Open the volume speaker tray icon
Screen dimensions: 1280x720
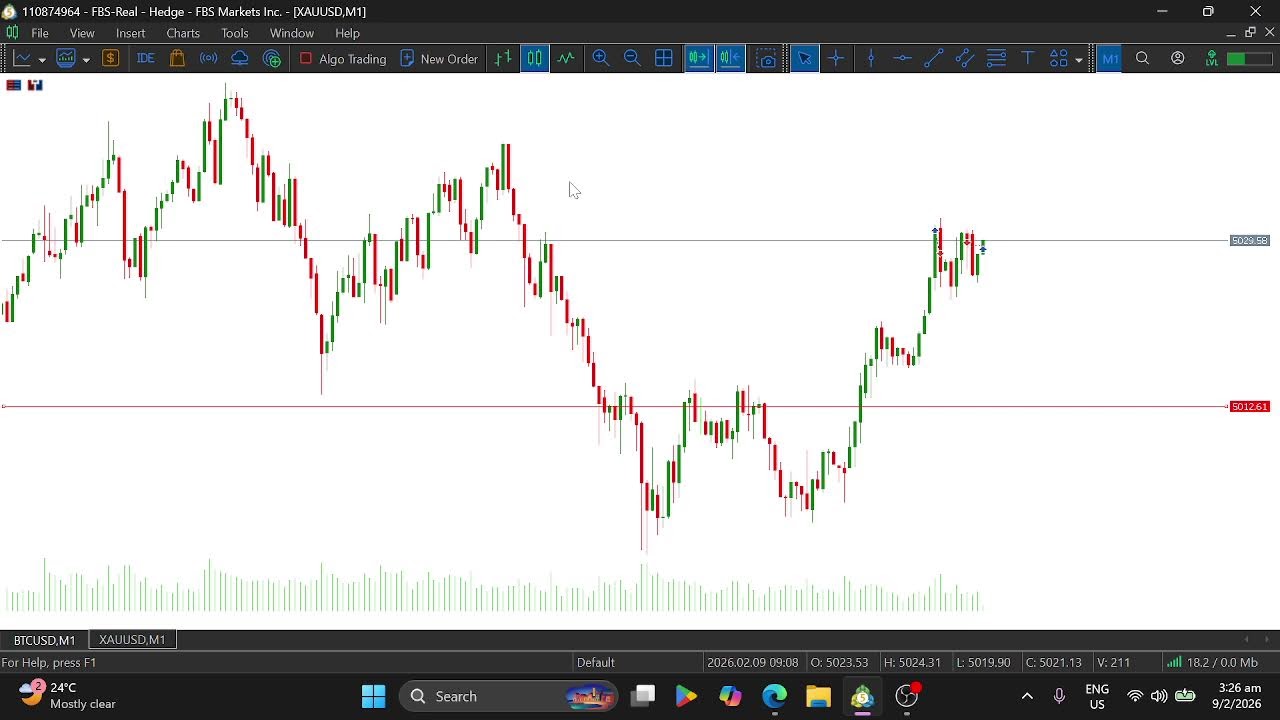click(x=1159, y=696)
